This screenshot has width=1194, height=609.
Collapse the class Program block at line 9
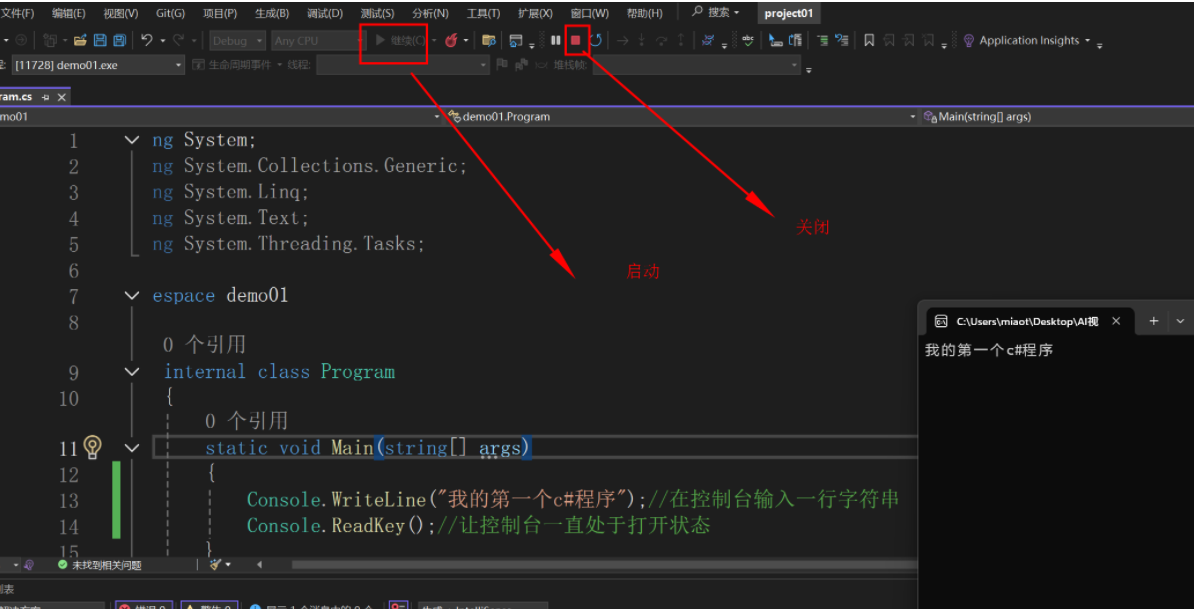[x=132, y=371]
